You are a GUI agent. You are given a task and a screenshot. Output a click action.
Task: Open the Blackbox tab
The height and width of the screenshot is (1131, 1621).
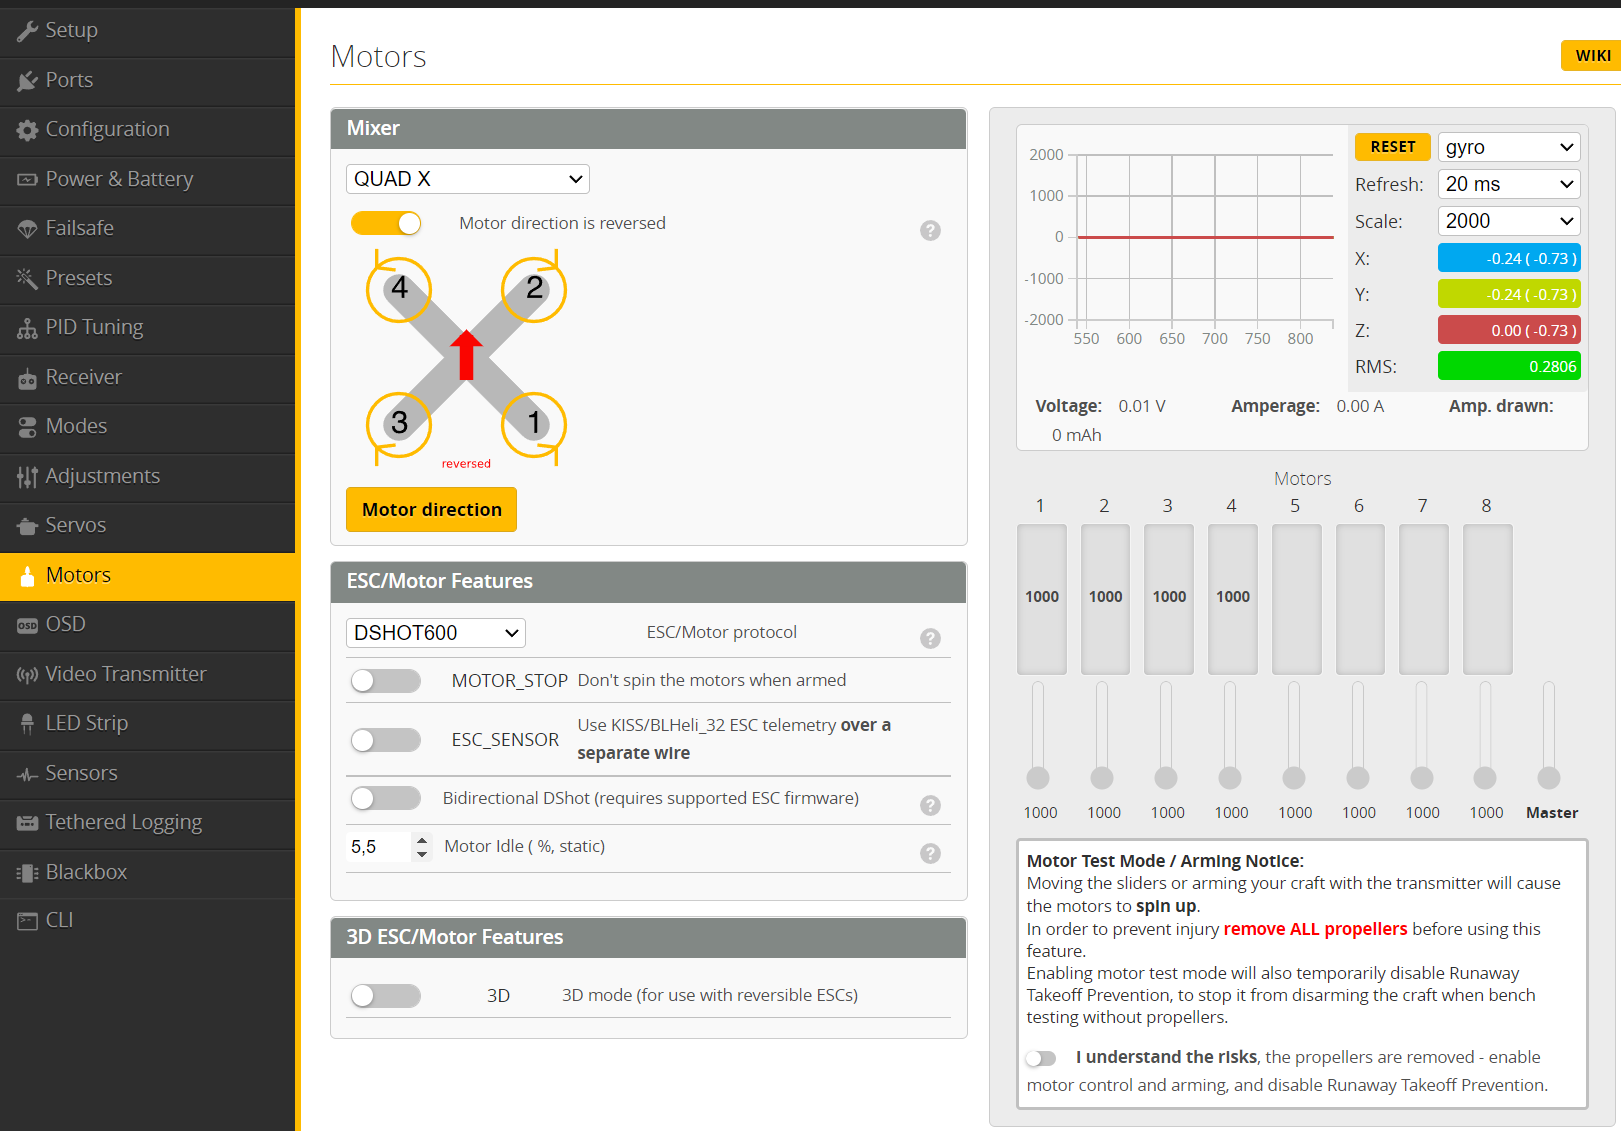(86, 872)
